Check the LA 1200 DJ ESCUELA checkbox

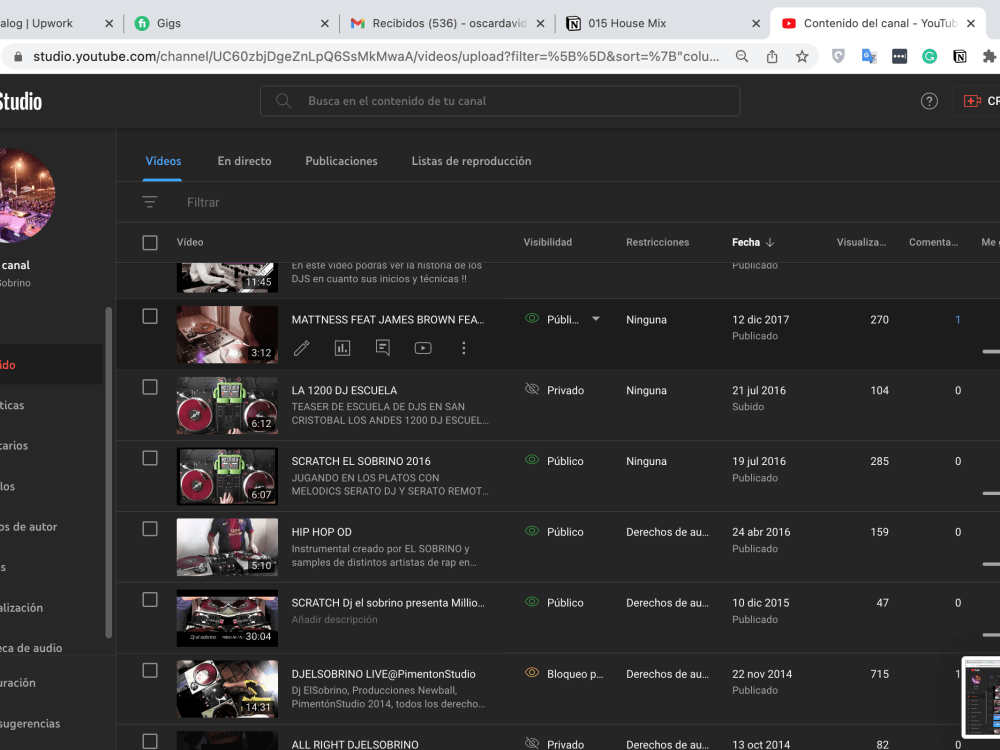(x=150, y=387)
